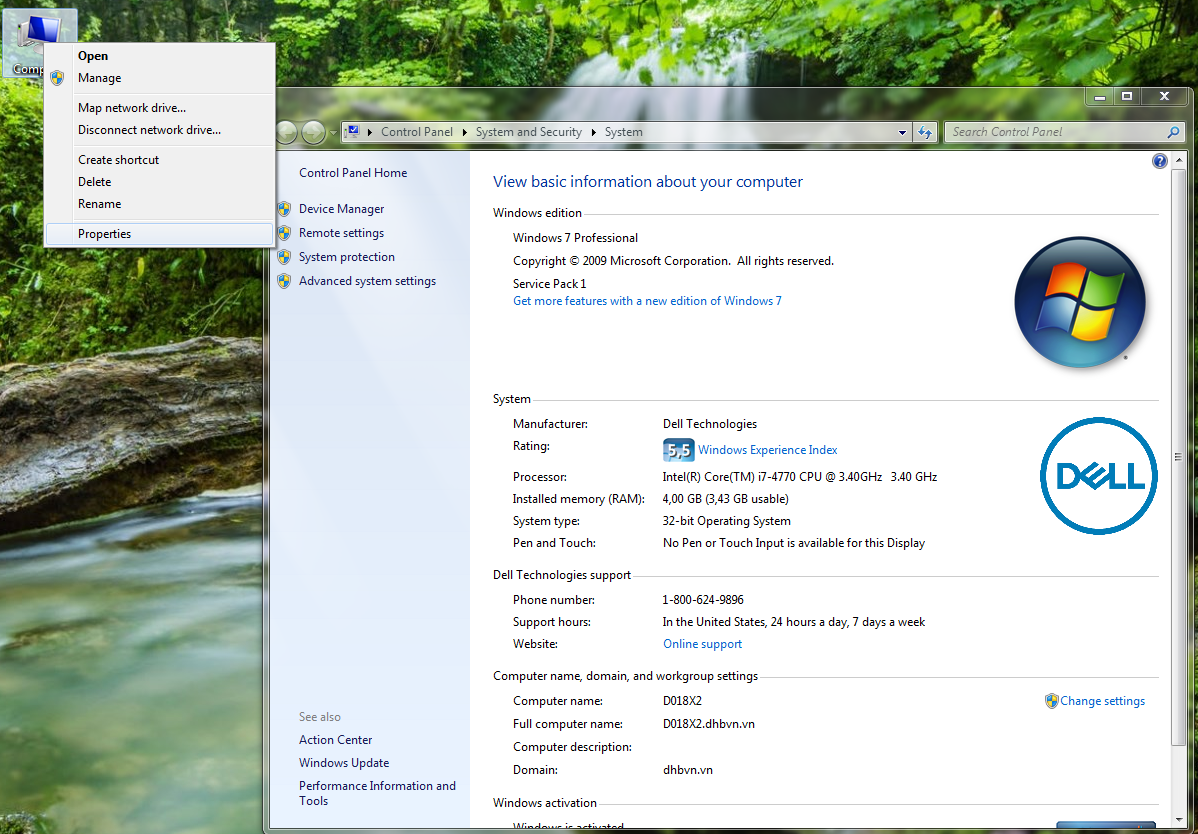Click the 32-bit Operating System value
This screenshot has width=1198, height=834.
coord(727,522)
